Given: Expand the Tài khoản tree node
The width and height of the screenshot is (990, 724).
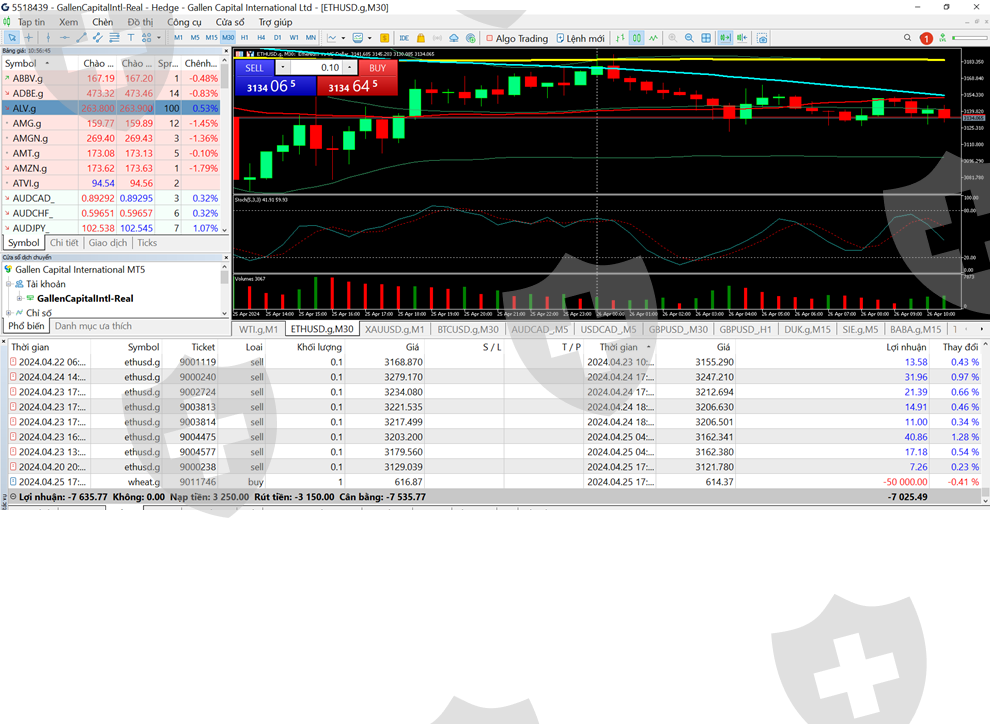Looking at the screenshot, I should point(9,284).
